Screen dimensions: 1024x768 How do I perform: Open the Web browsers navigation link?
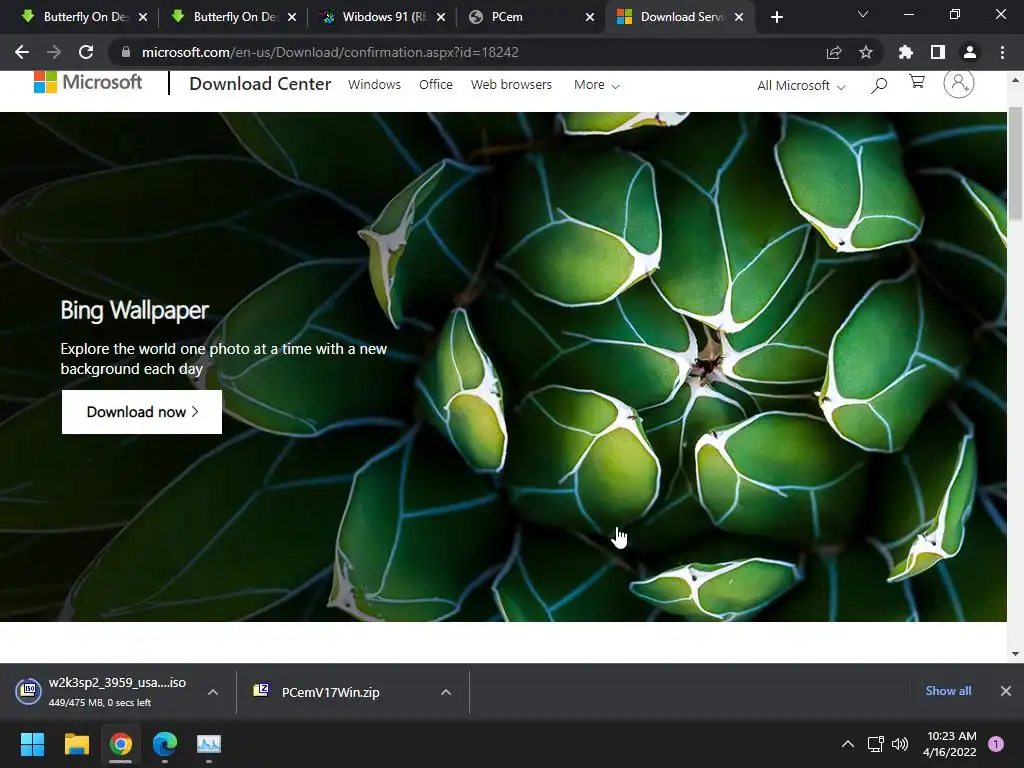point(511,84)
